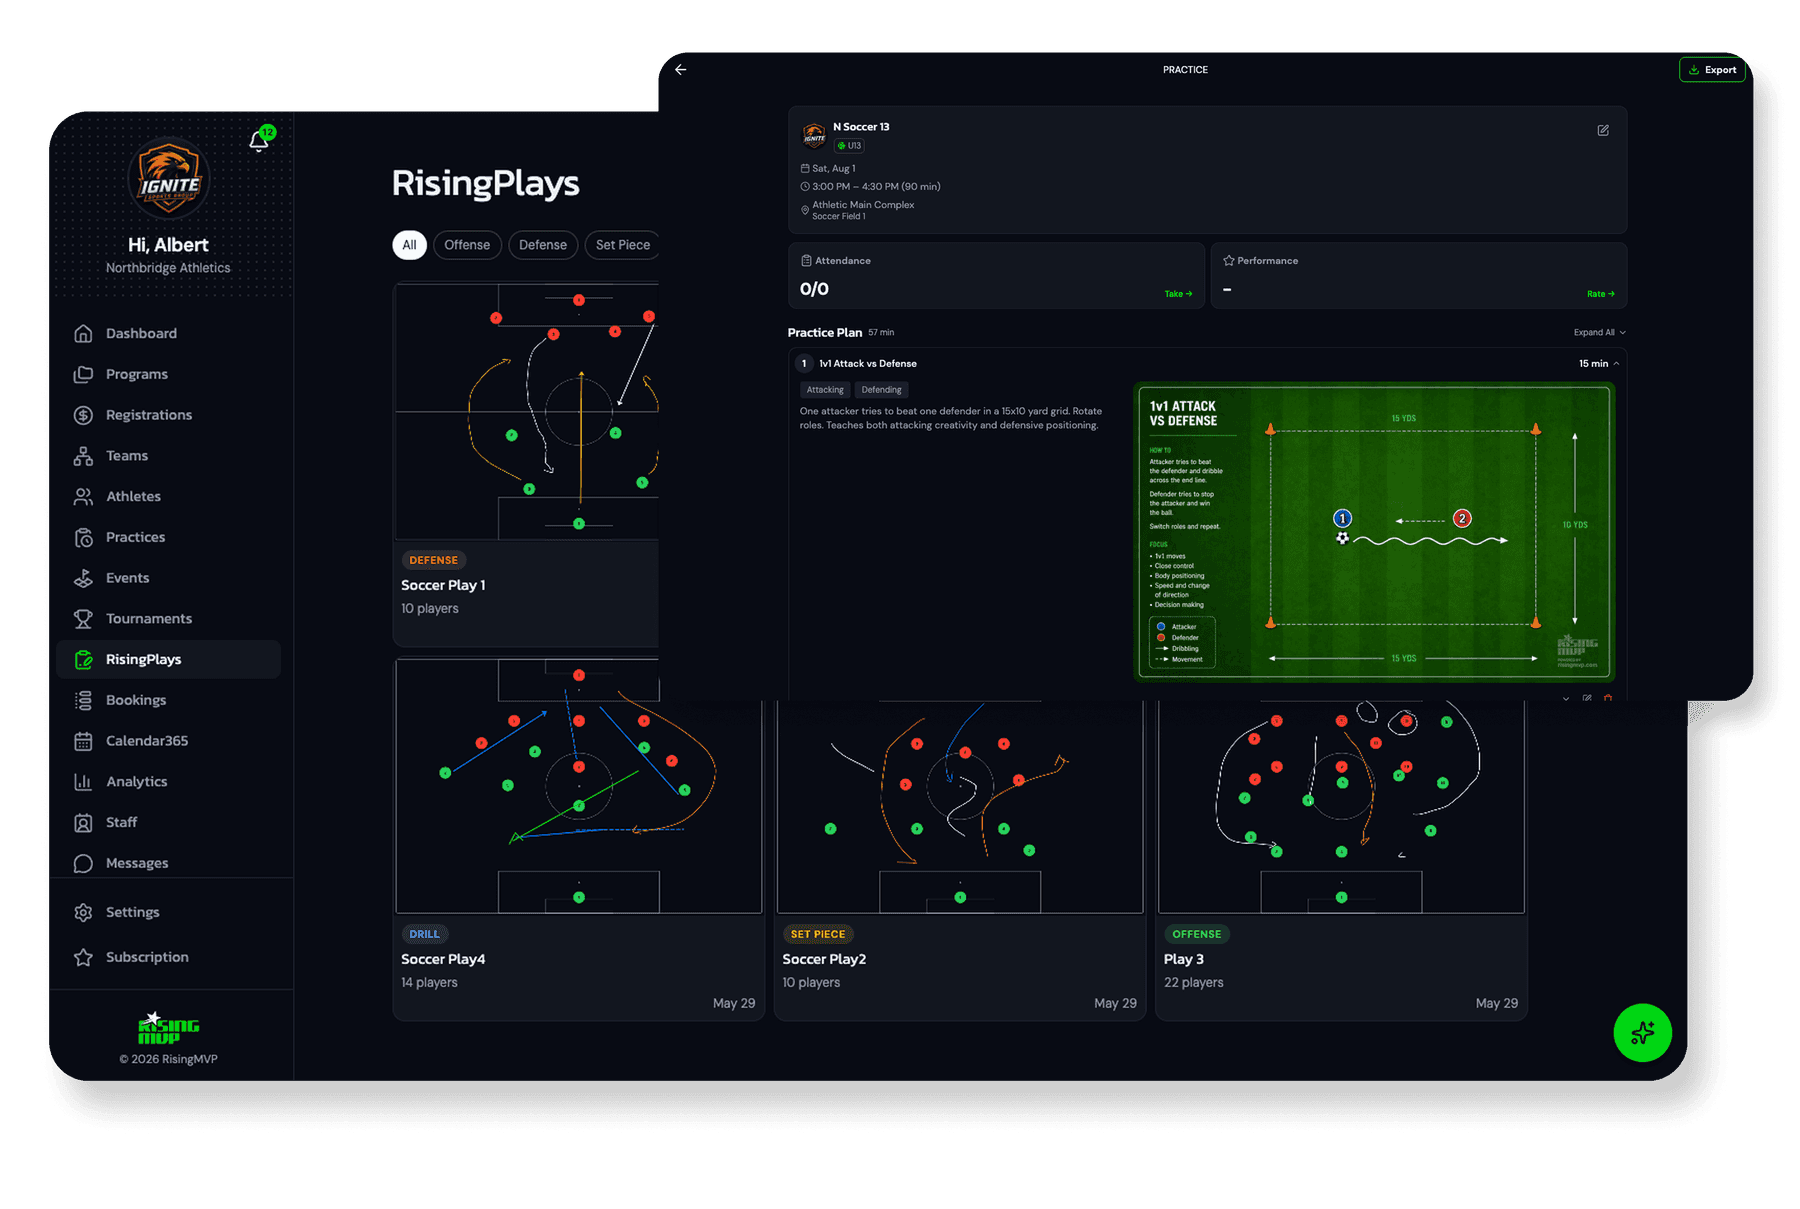This screenshot has width=1800, height=1209.
Task: Select RisingPlays in the sidebar
Action: pos(167,659)
